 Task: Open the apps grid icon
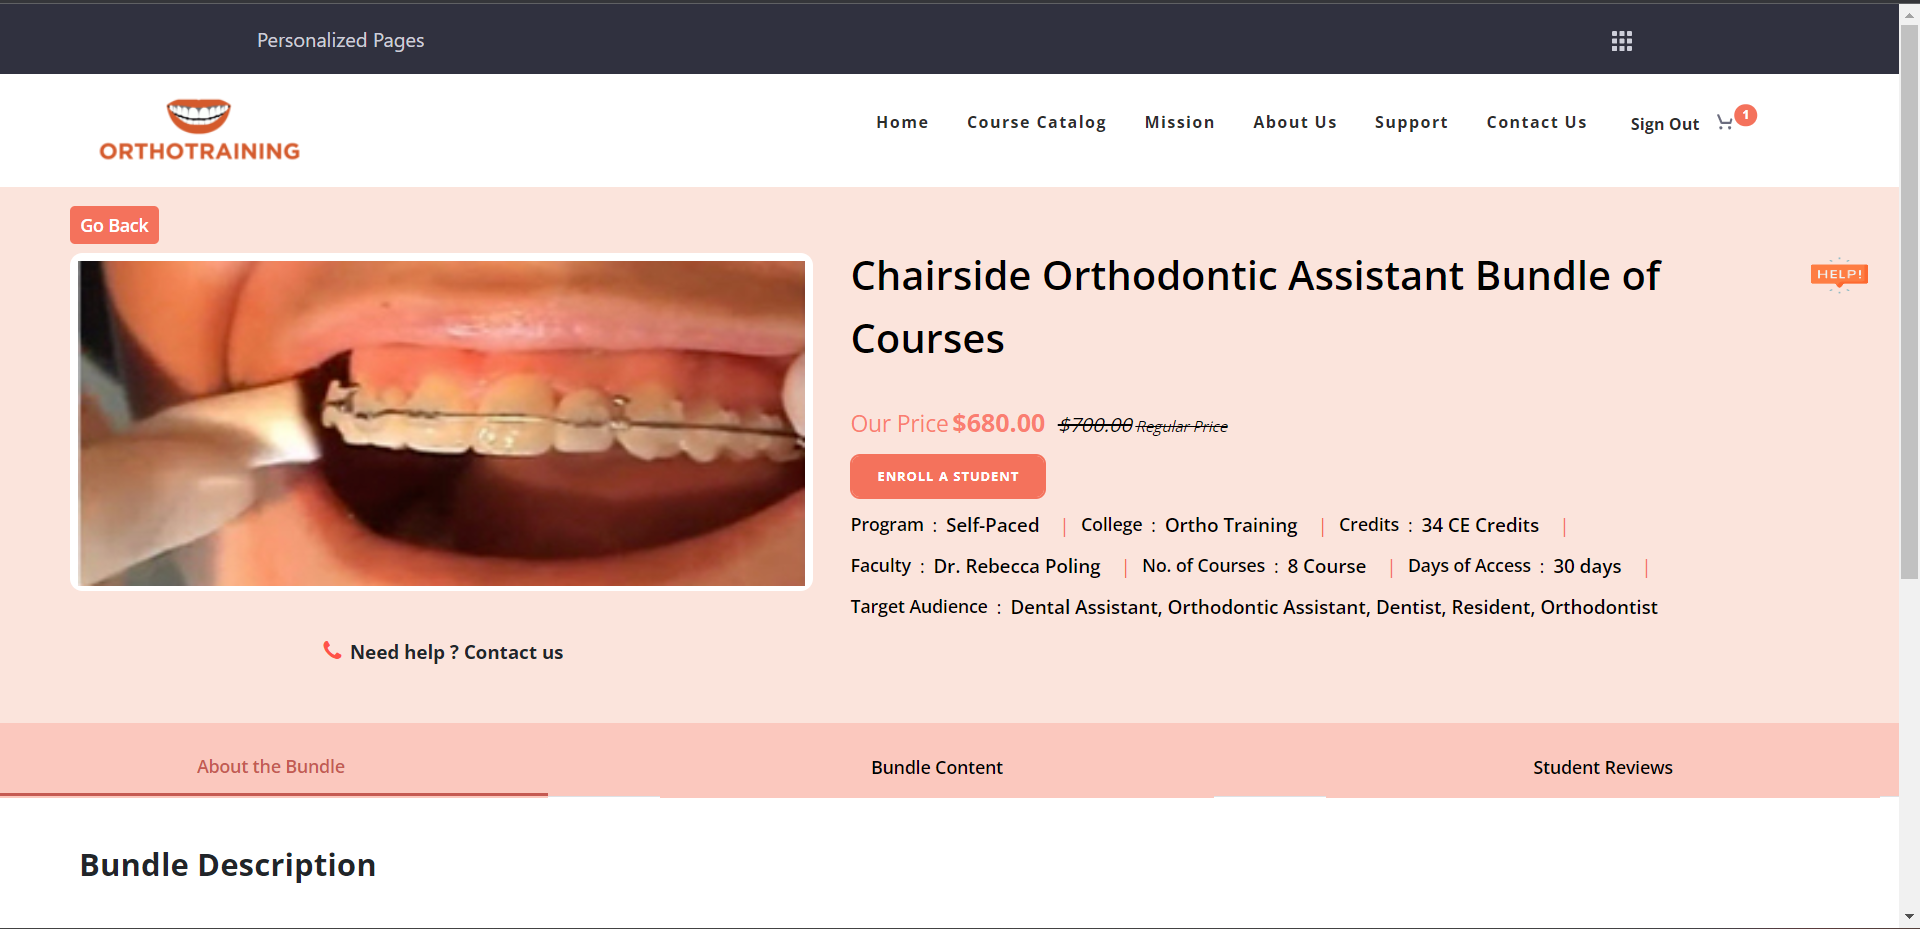1621,41
